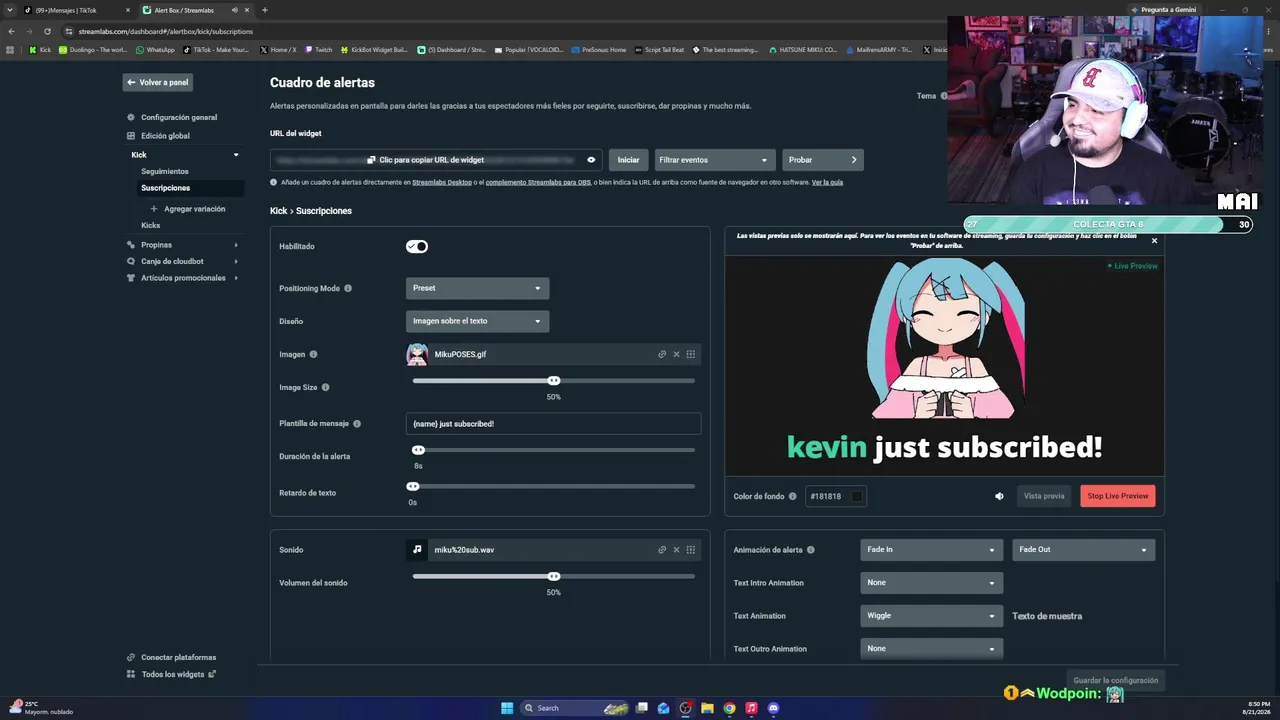Select Kicks in the sidebar
This screenshot has width=1280, height=720.
click(x=150, y=225)
